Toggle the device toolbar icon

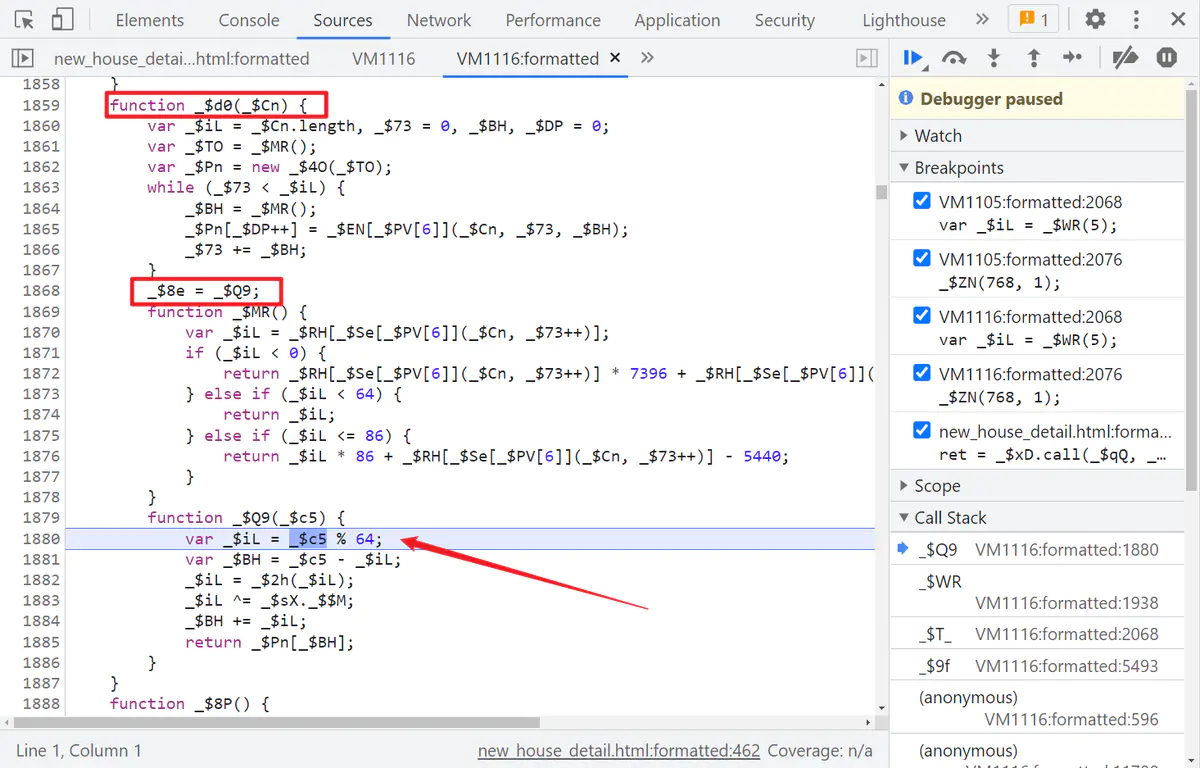pos(62,20)
